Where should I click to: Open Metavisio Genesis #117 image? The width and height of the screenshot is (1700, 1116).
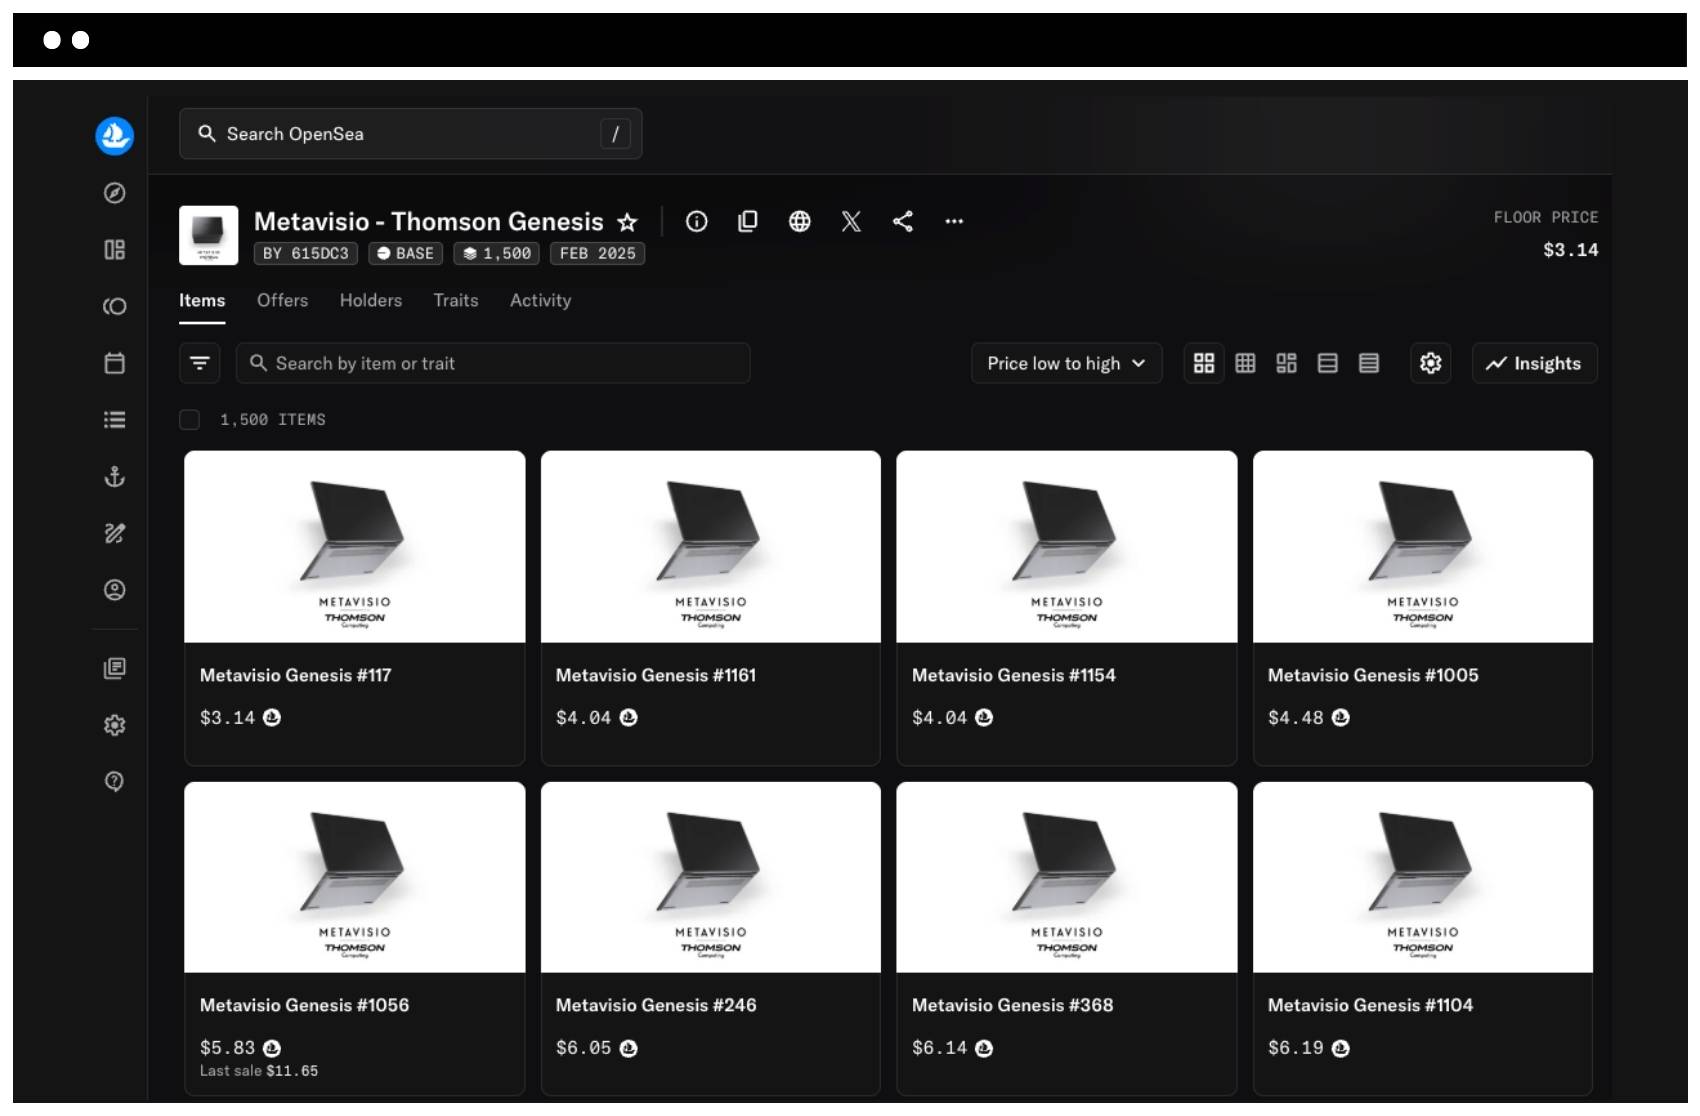pos(355,547)
